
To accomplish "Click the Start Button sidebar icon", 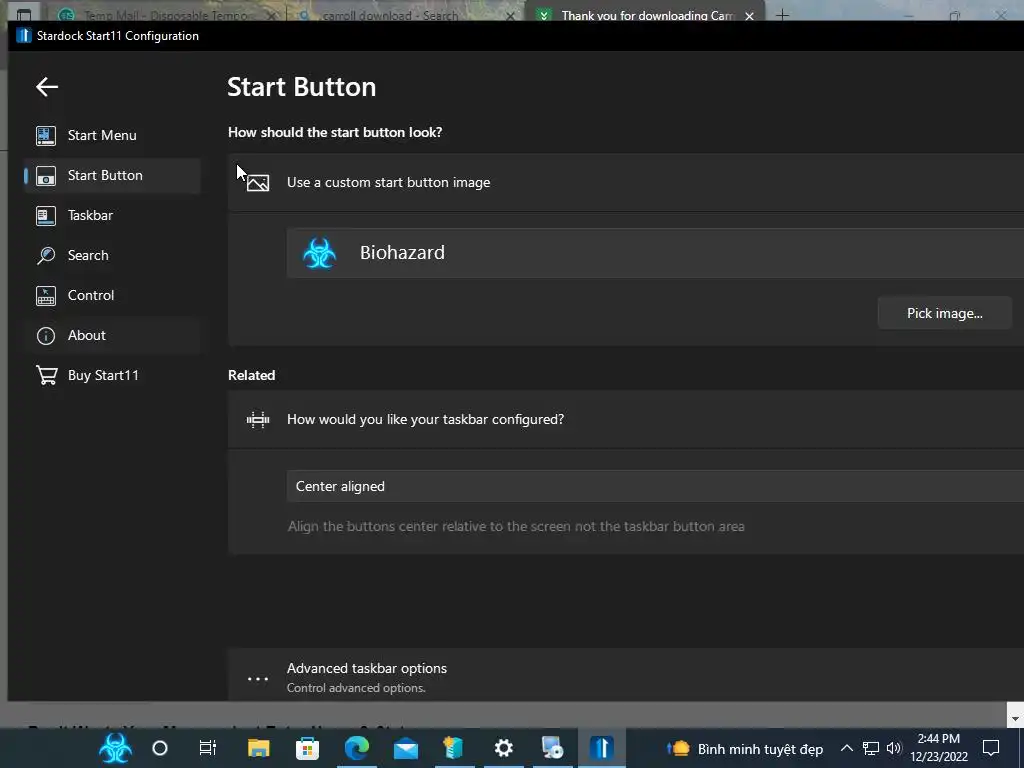I will [46, 175].
